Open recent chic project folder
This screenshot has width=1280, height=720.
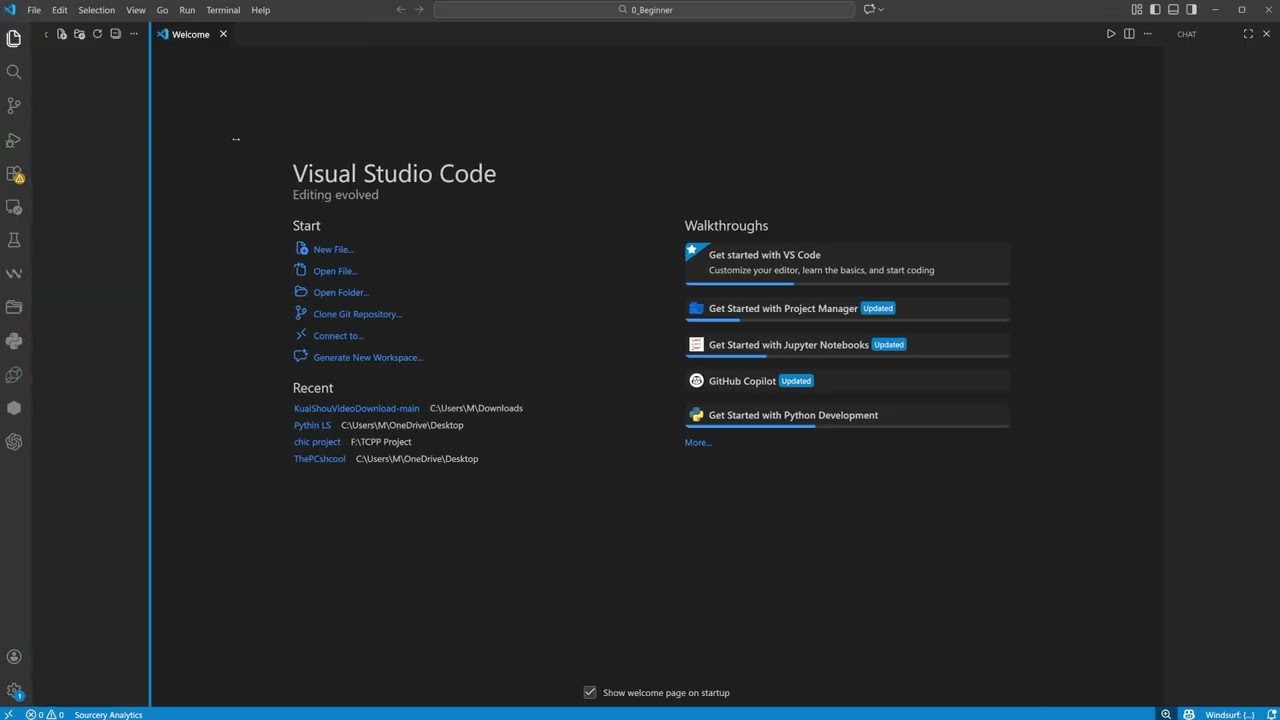tap(317, 442)
